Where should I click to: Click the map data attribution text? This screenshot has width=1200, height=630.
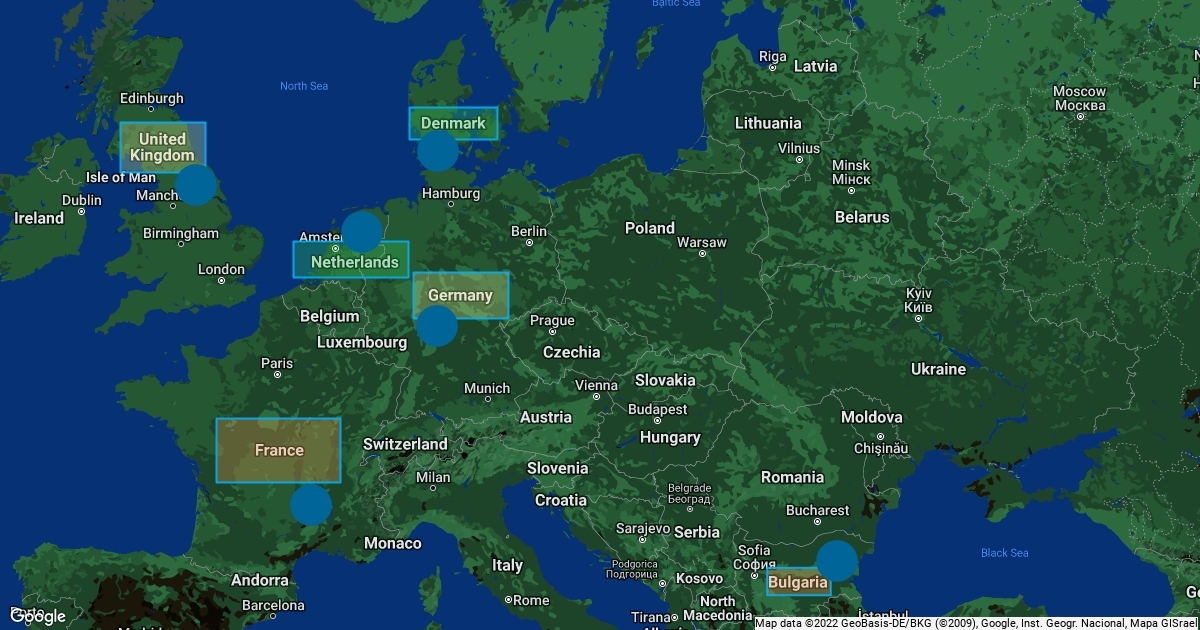coord(976,623)
